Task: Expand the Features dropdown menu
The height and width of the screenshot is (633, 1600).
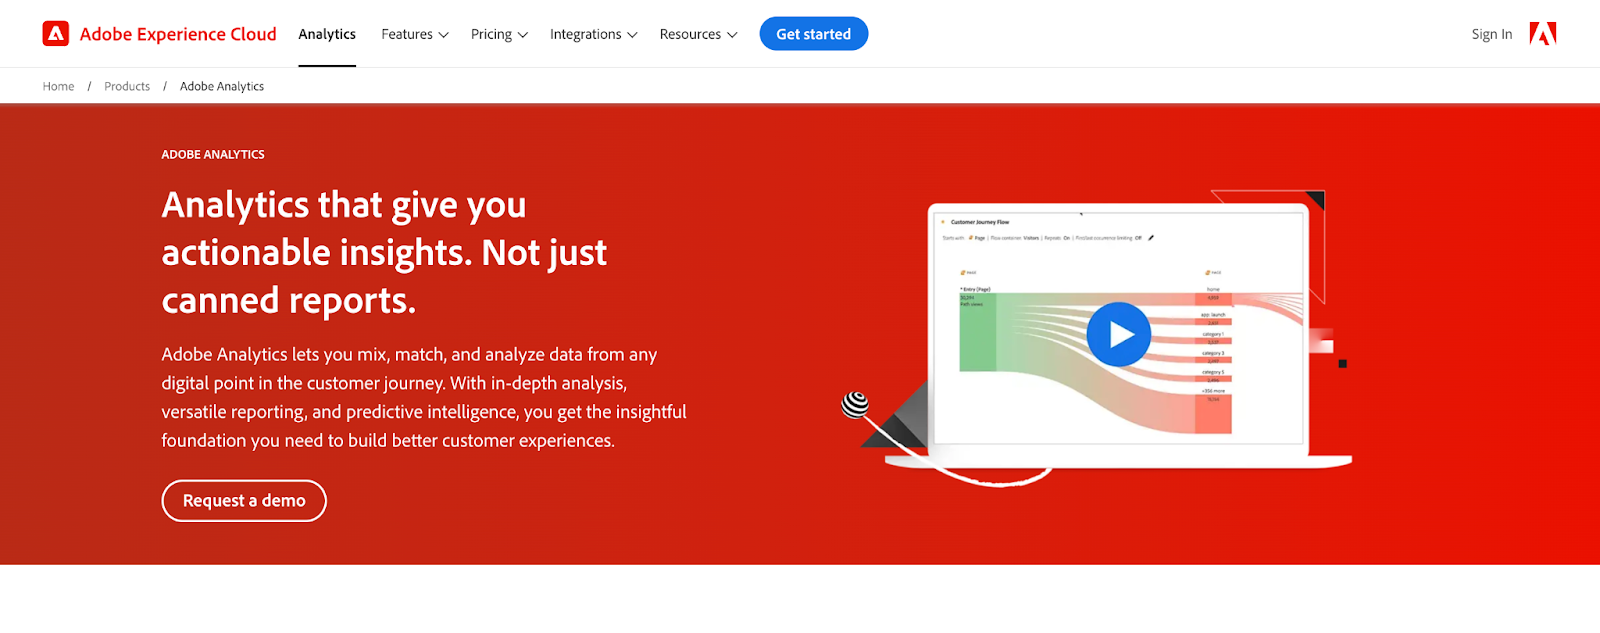Action: tap(415, 34)
